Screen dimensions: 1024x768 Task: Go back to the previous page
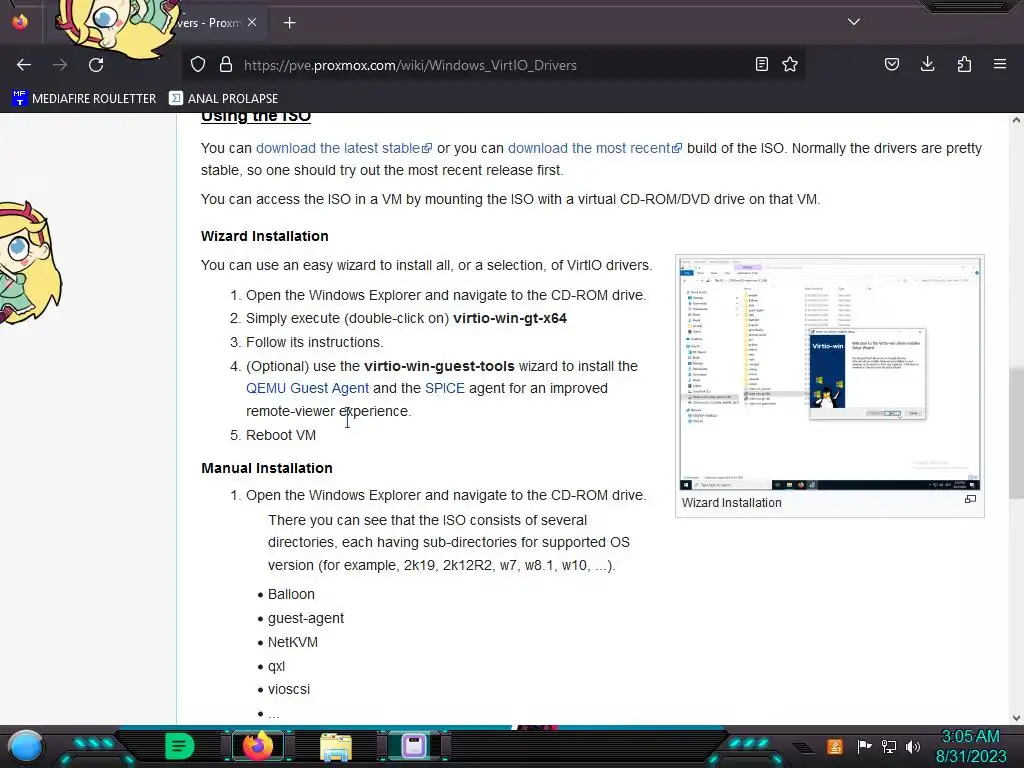tap(24, 65)
